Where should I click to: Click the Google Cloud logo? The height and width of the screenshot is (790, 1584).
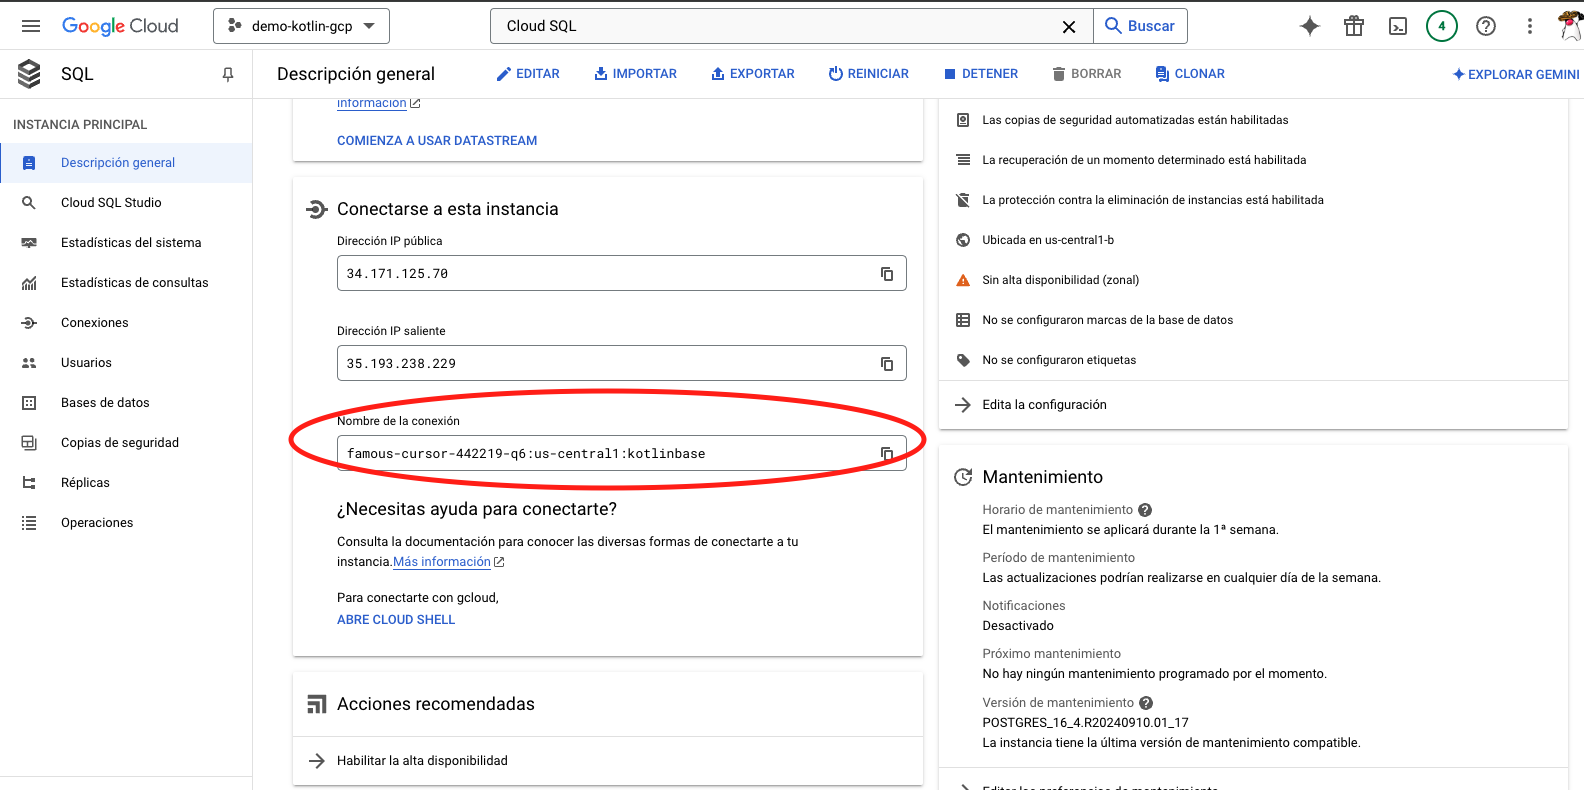click(x=120, y=26)
